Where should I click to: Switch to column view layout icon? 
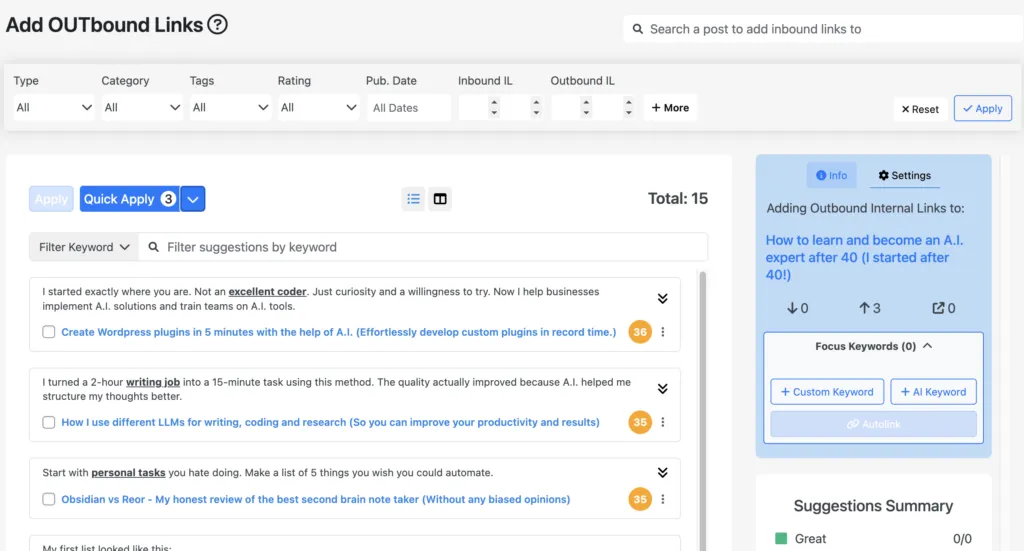click(x=439, y=199)
